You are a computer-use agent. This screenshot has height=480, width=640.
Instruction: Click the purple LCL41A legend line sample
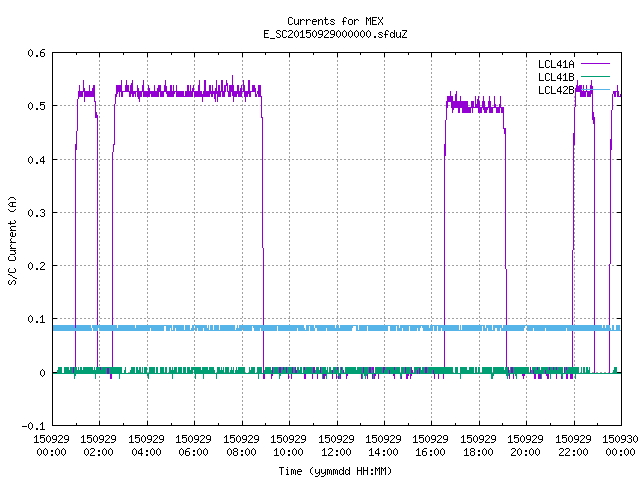tap(595, 64)
